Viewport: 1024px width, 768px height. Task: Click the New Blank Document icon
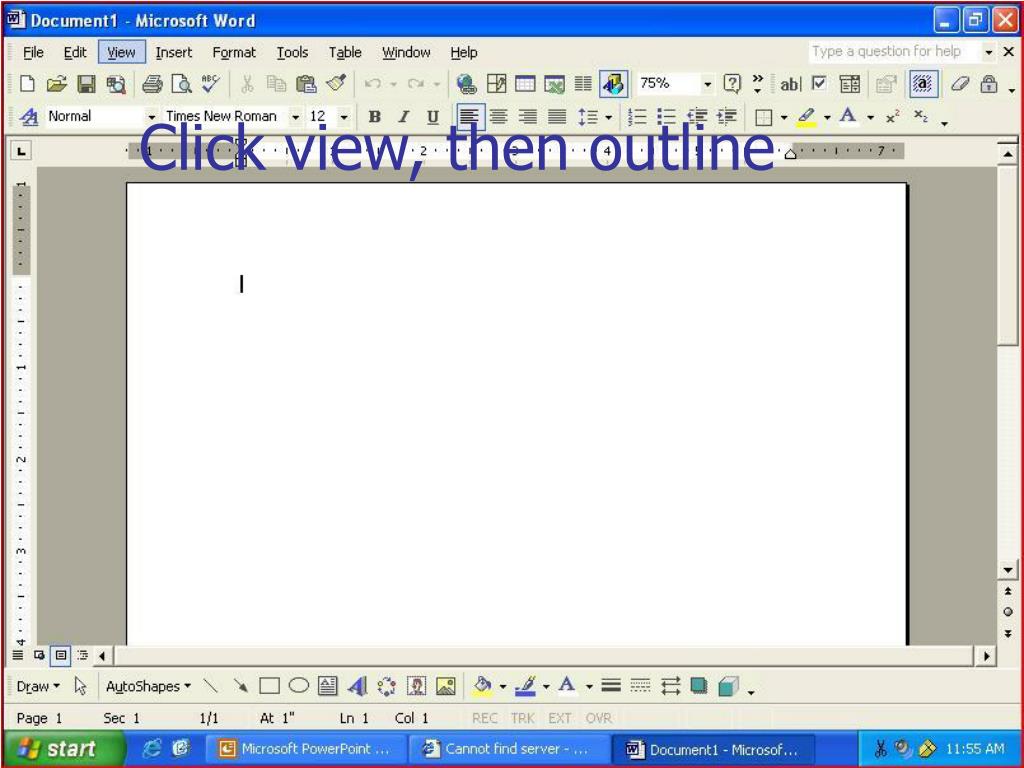[x=27, y=84]
